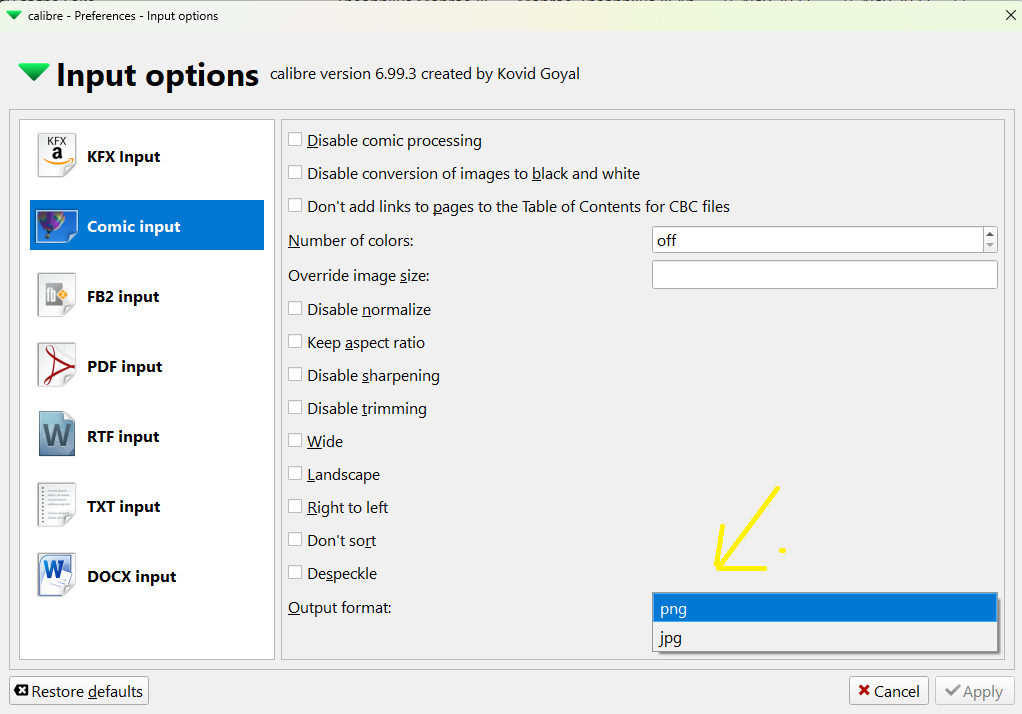
Task: Enable the Wide checkbox
Action: tap(295, 441)
